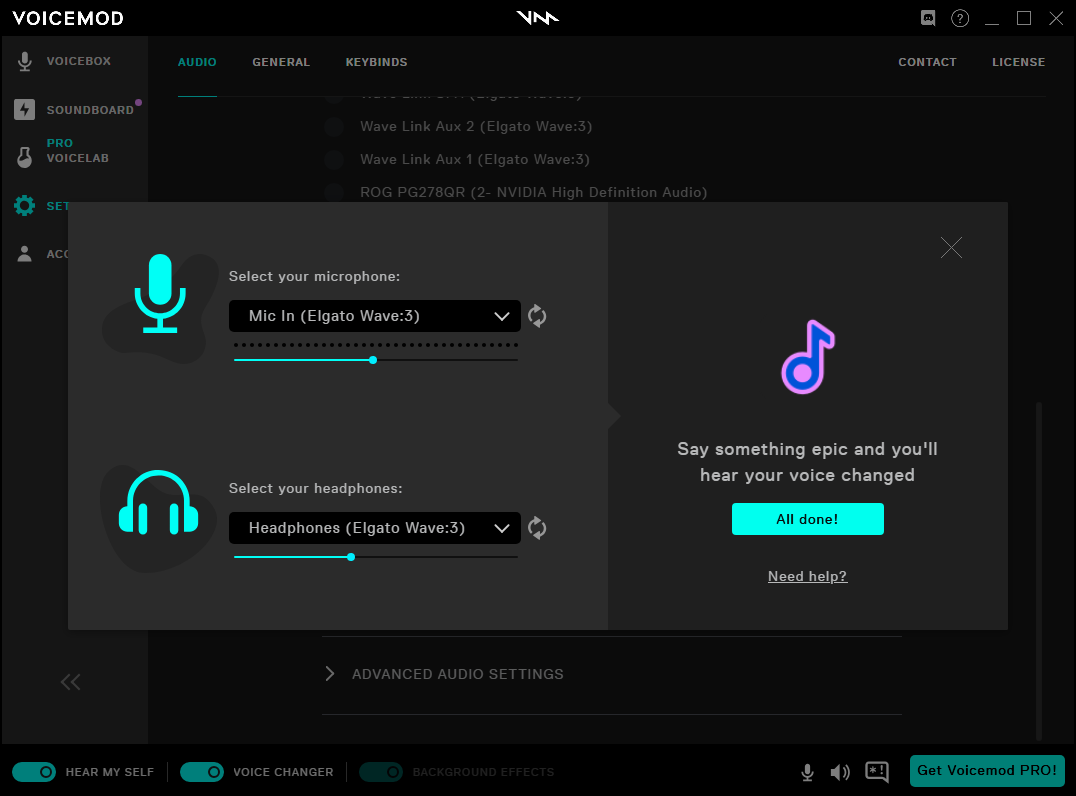Click the refresh icon beside microphone dropdown

537,316
